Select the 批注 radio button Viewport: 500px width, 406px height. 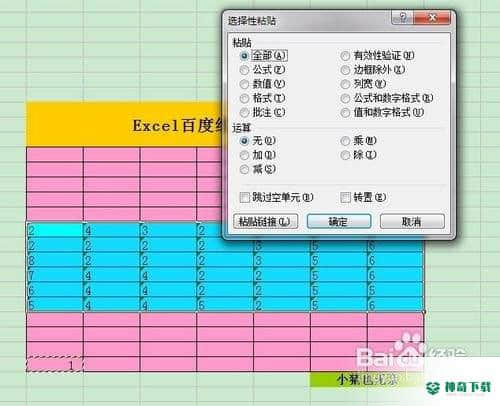point(244,112)
